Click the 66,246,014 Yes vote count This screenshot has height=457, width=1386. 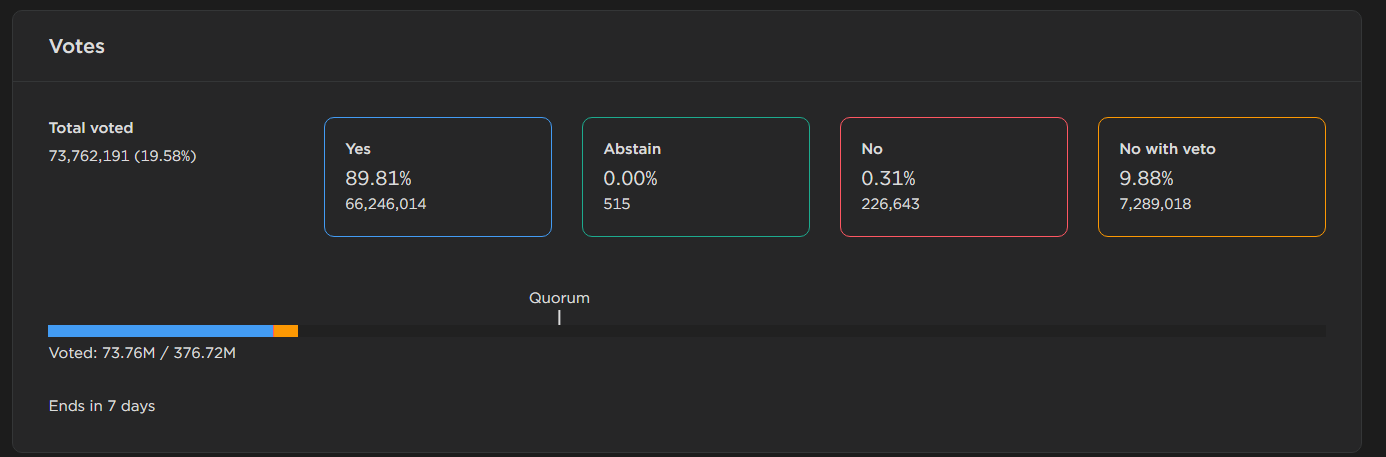(386, 204)
